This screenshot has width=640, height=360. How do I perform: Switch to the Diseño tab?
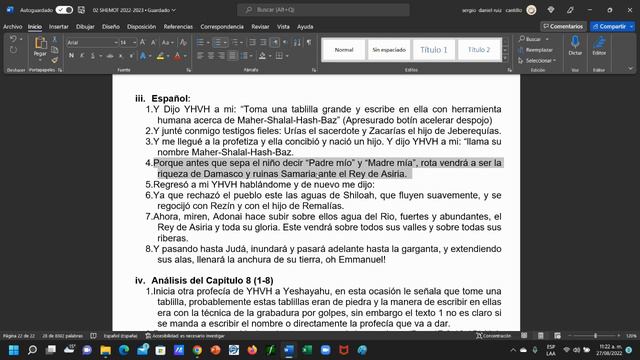111,27
